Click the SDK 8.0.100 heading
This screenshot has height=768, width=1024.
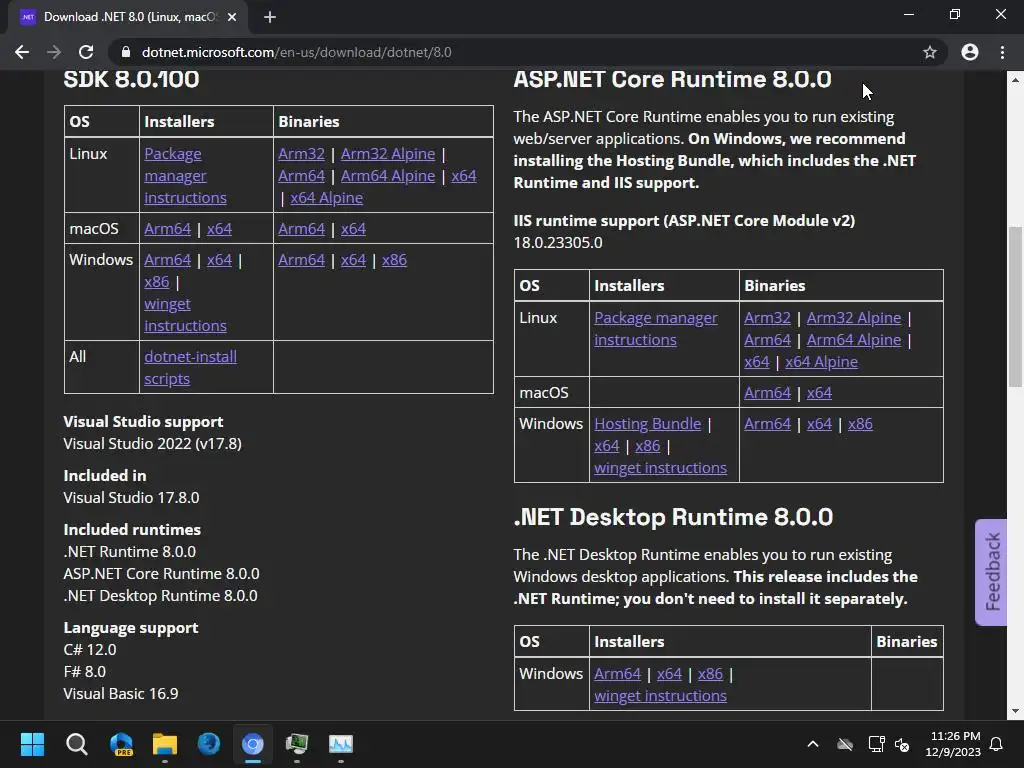click(x=131, y=79)
